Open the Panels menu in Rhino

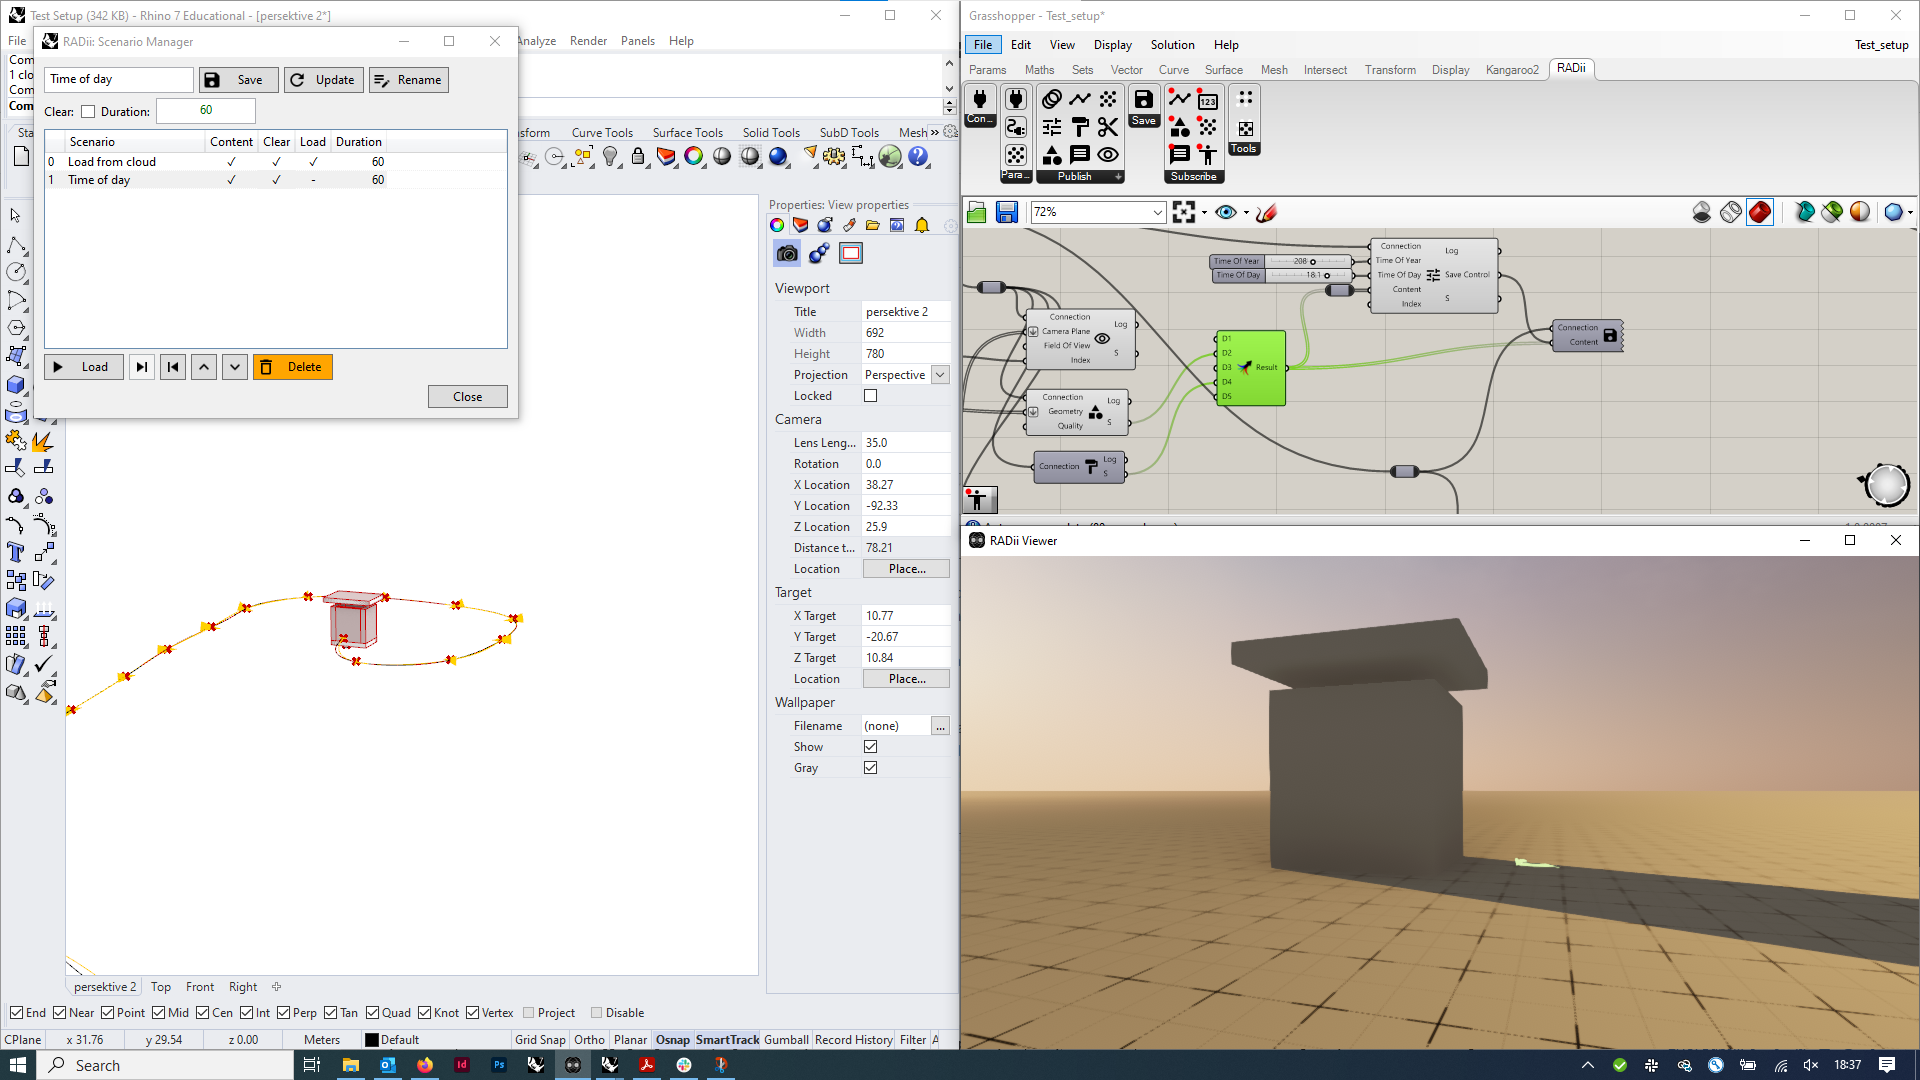click(x=637, y=41)
